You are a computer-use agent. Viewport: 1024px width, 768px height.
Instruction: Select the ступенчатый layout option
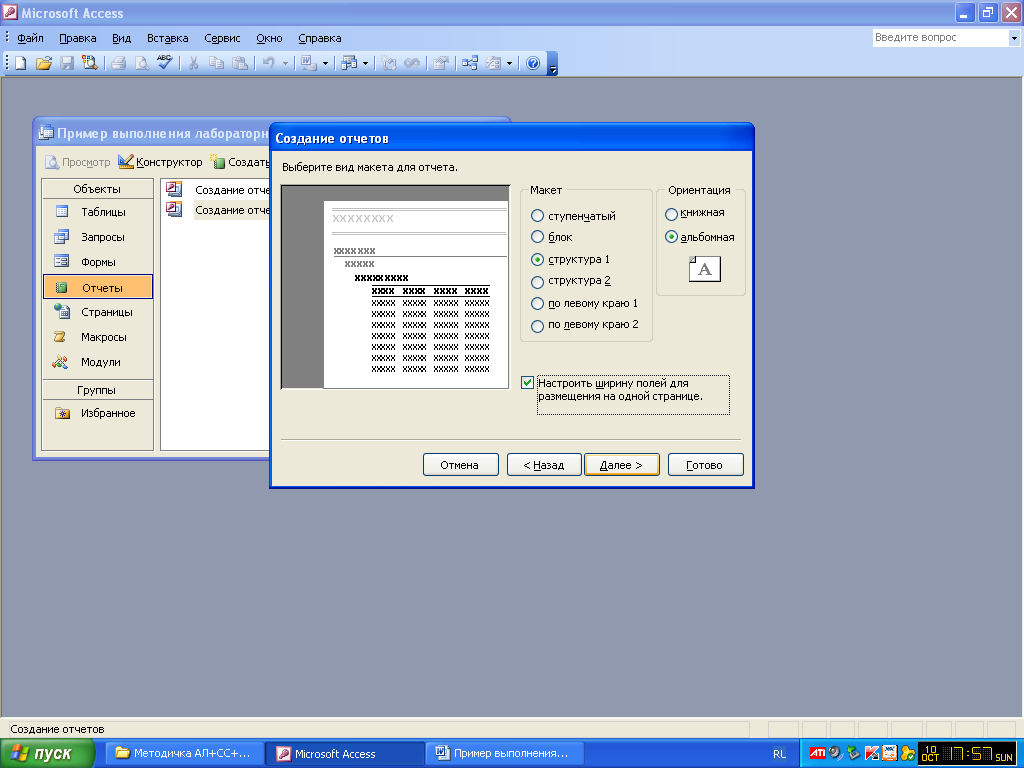click(x=538, y=216)
